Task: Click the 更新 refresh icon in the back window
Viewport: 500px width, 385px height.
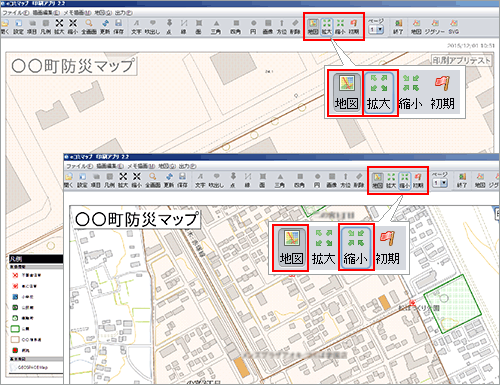Action: [105, 27]
